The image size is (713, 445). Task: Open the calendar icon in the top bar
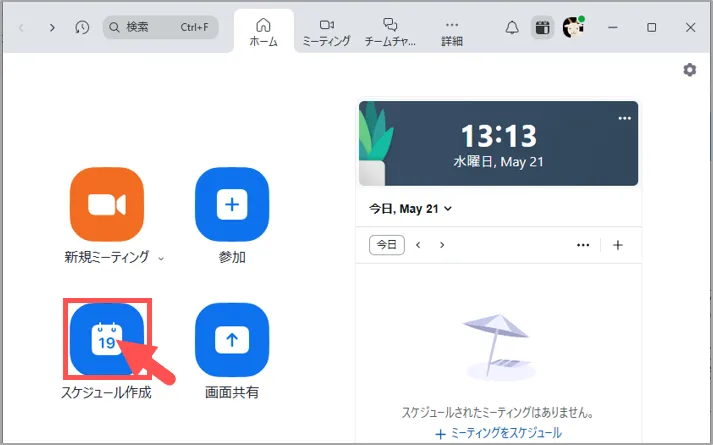542,28
